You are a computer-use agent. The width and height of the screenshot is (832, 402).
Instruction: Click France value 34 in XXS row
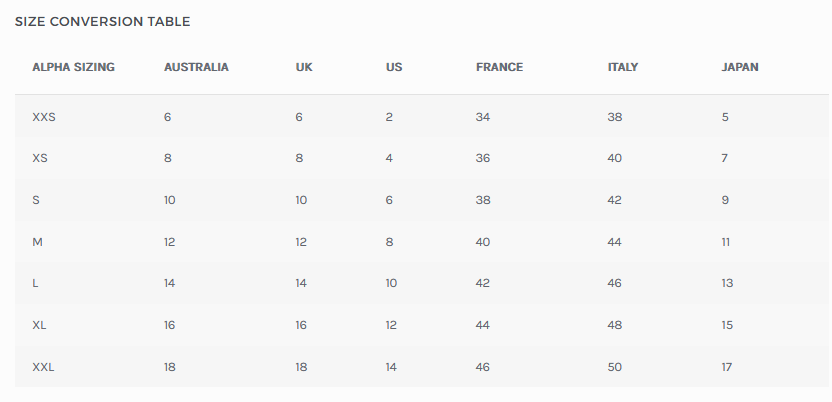click(483, 117)
